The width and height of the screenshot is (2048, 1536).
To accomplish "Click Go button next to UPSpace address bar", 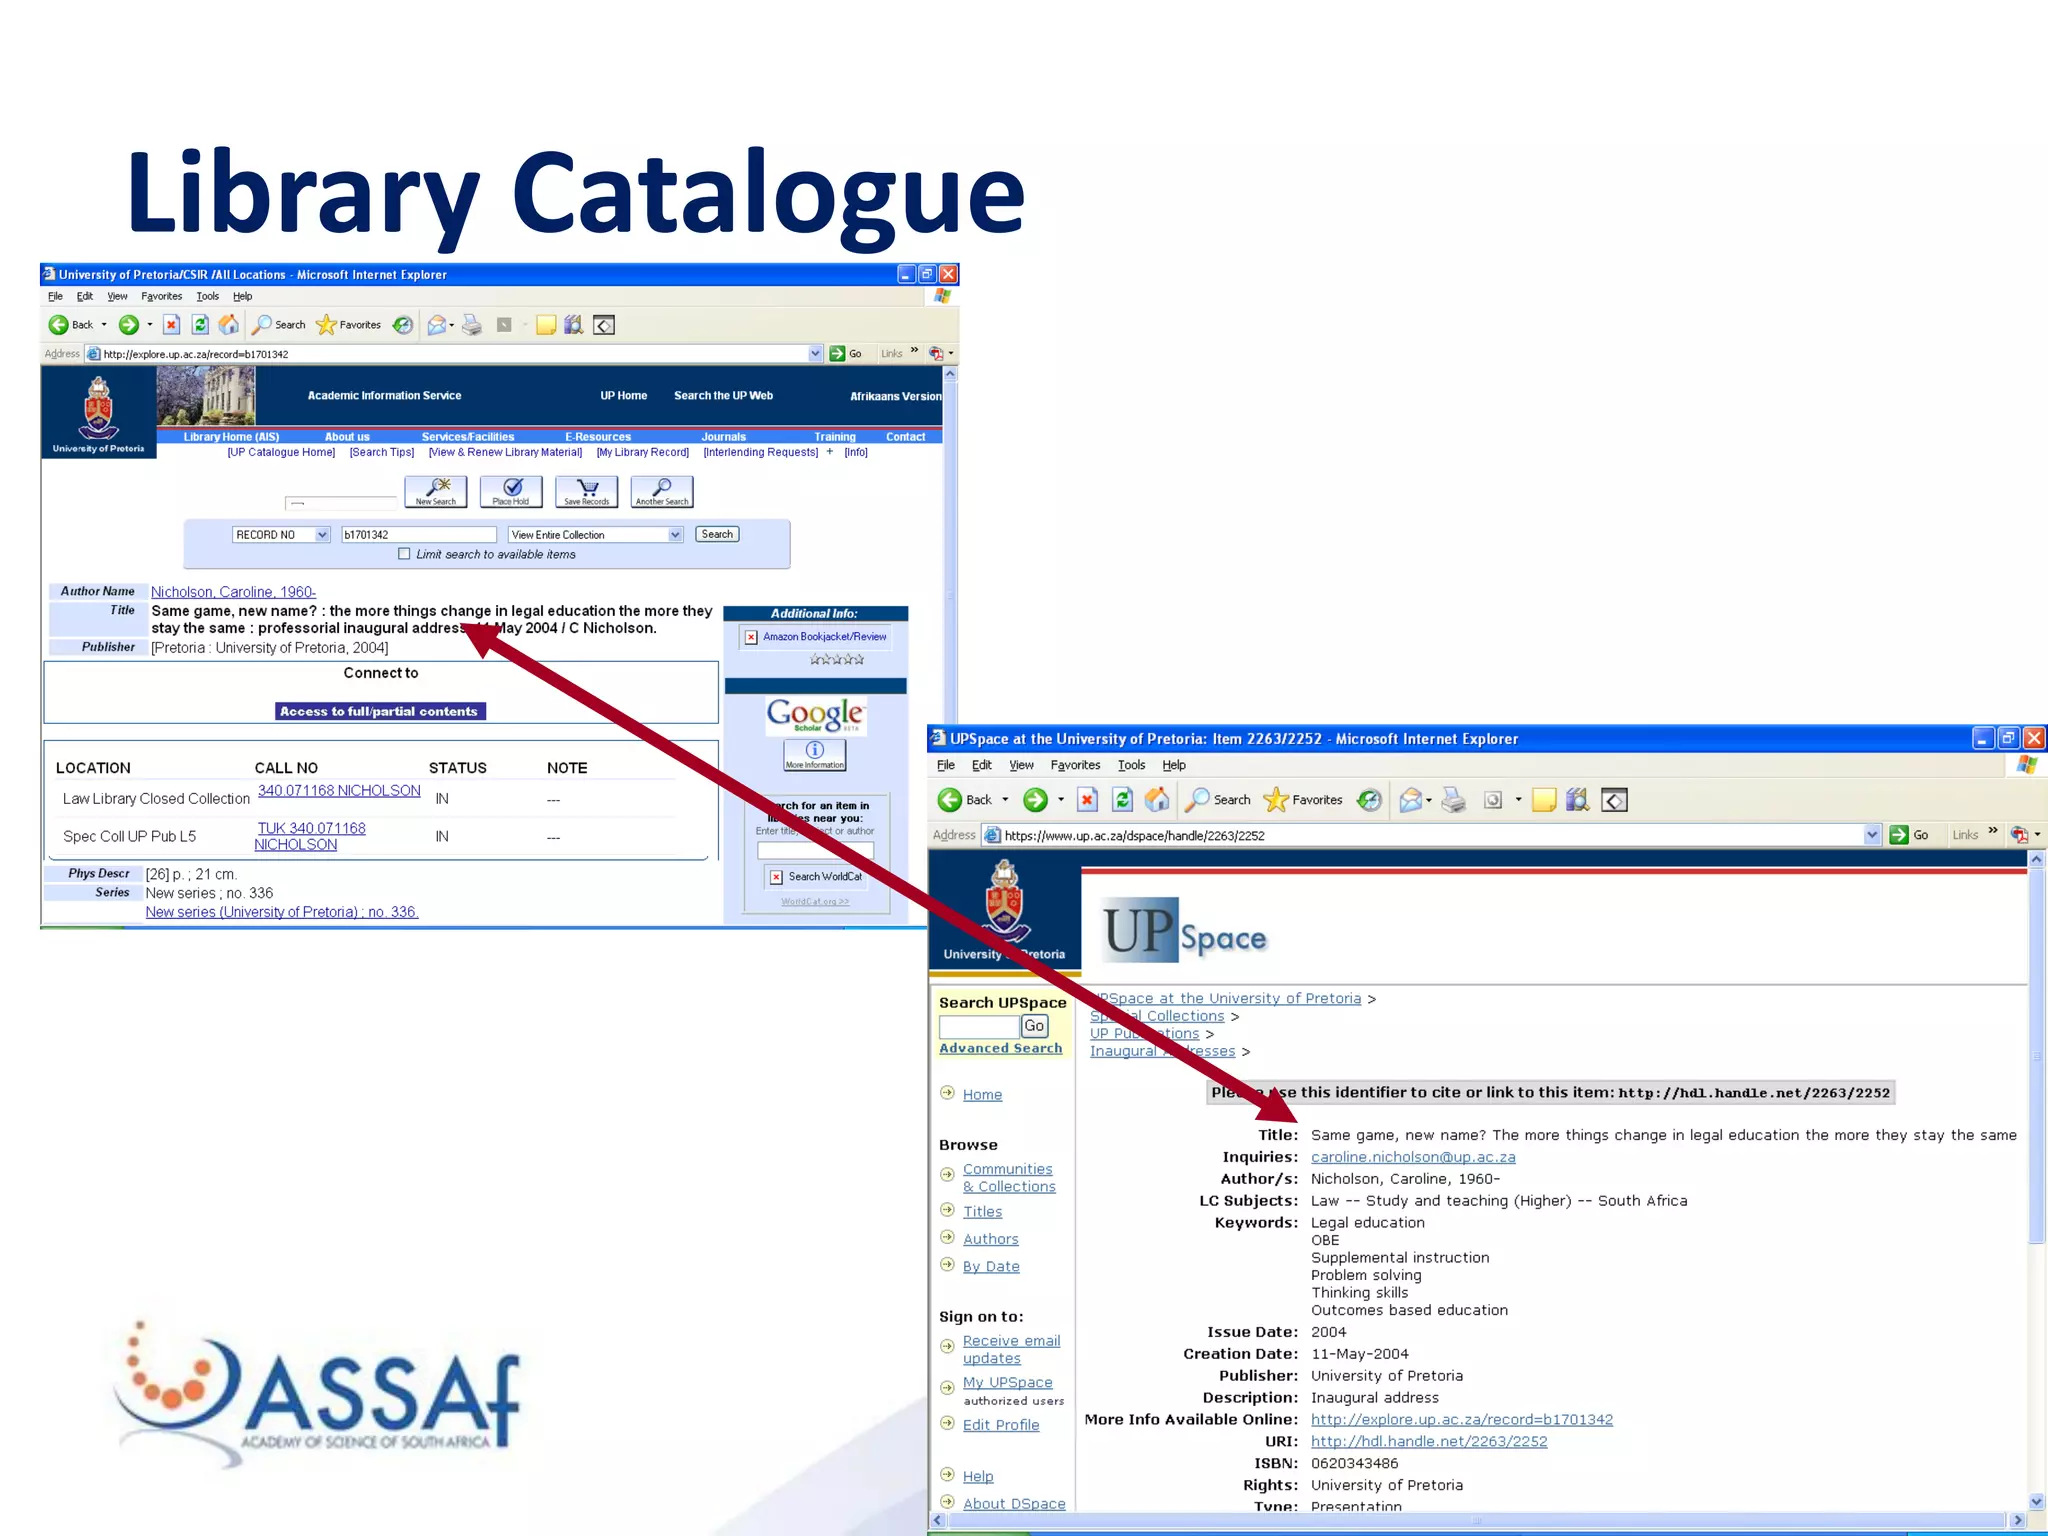I will pyautogui.click(x=1909, y=835).
